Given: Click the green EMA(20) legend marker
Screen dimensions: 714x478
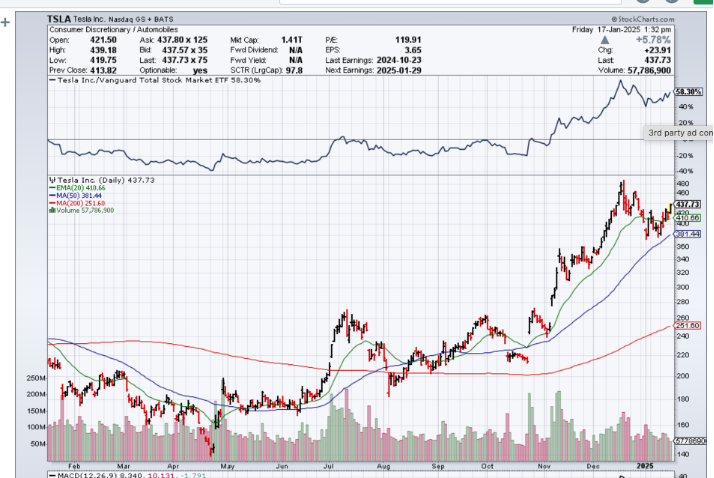Looking at the screenshot, I should tap(52, 187).
